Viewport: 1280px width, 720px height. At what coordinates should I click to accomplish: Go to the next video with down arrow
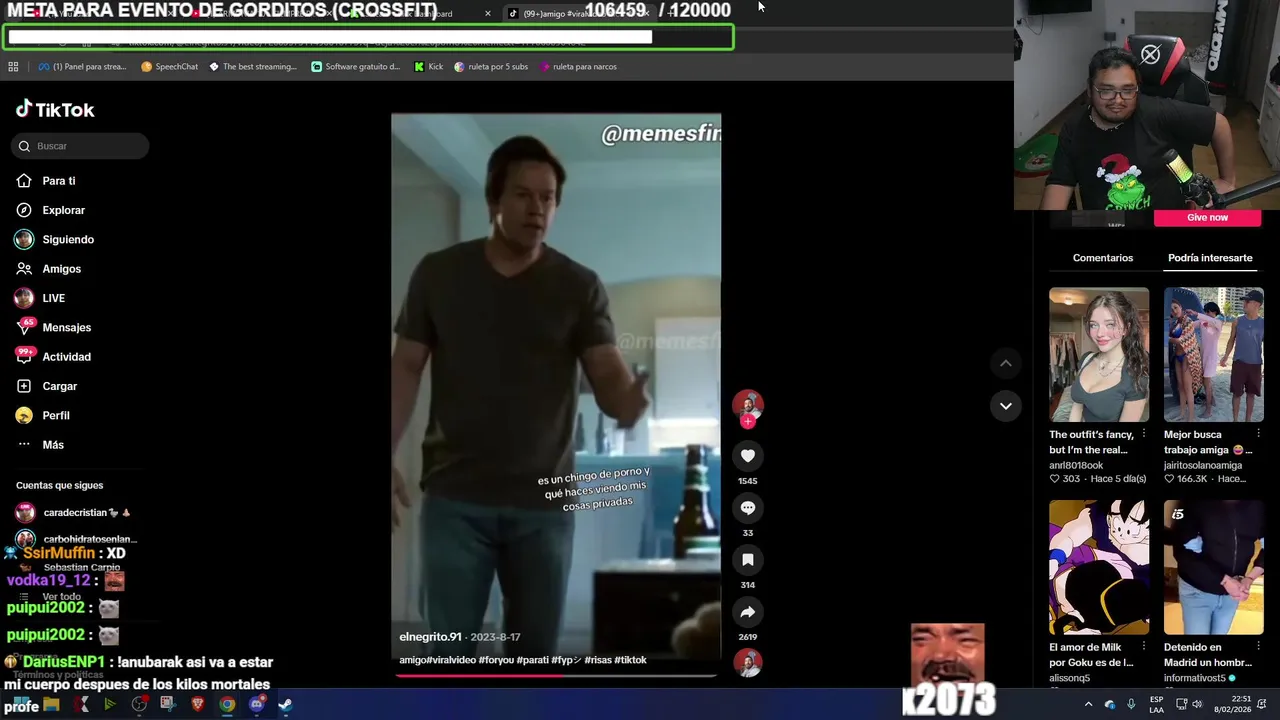1005,405
